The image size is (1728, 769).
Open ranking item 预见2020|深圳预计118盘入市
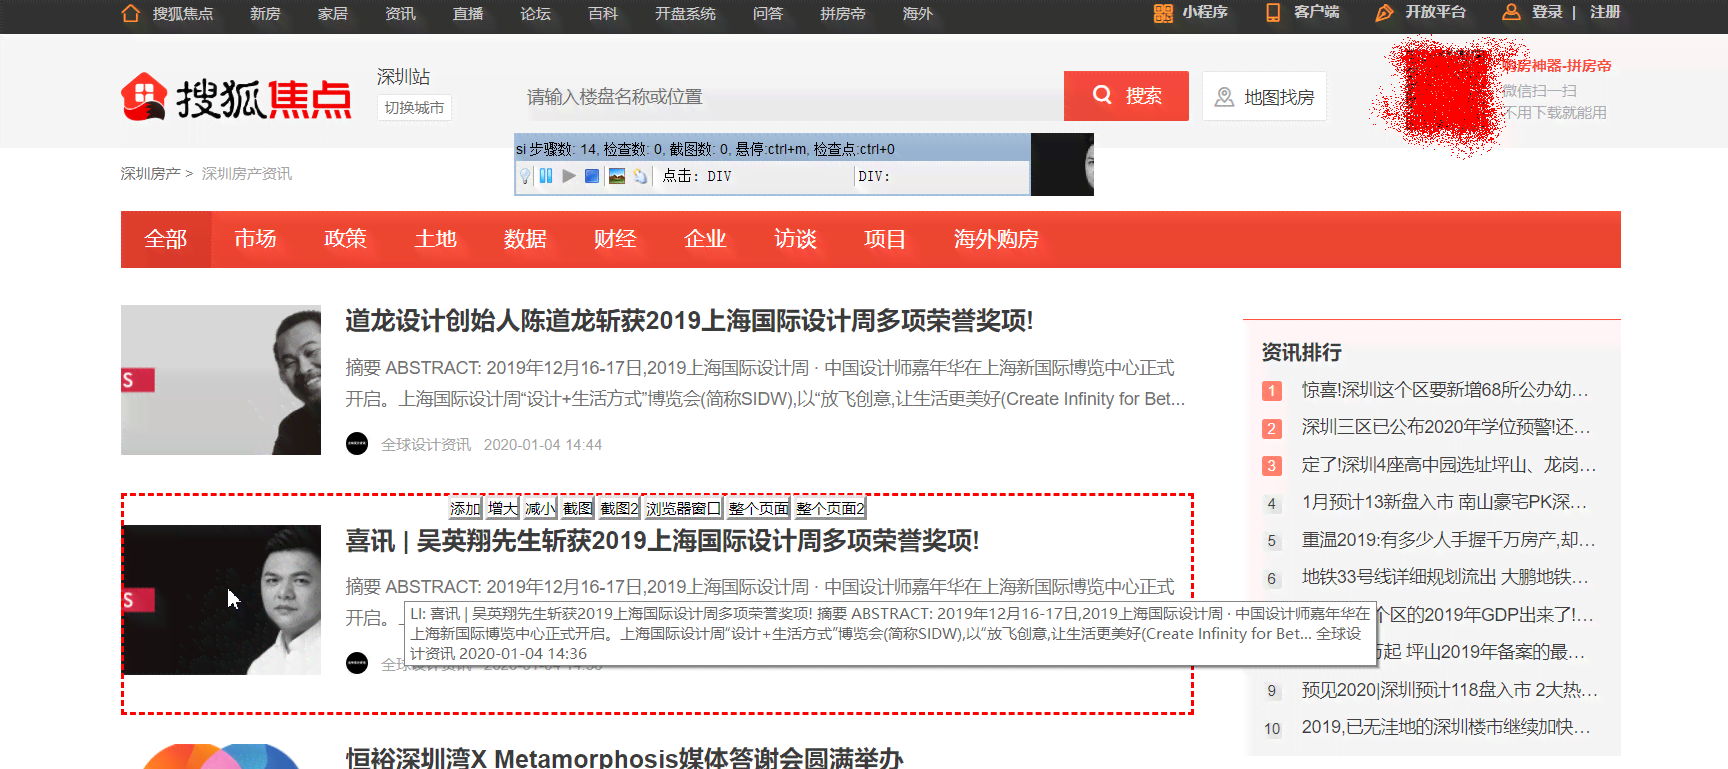[1449, 690]
